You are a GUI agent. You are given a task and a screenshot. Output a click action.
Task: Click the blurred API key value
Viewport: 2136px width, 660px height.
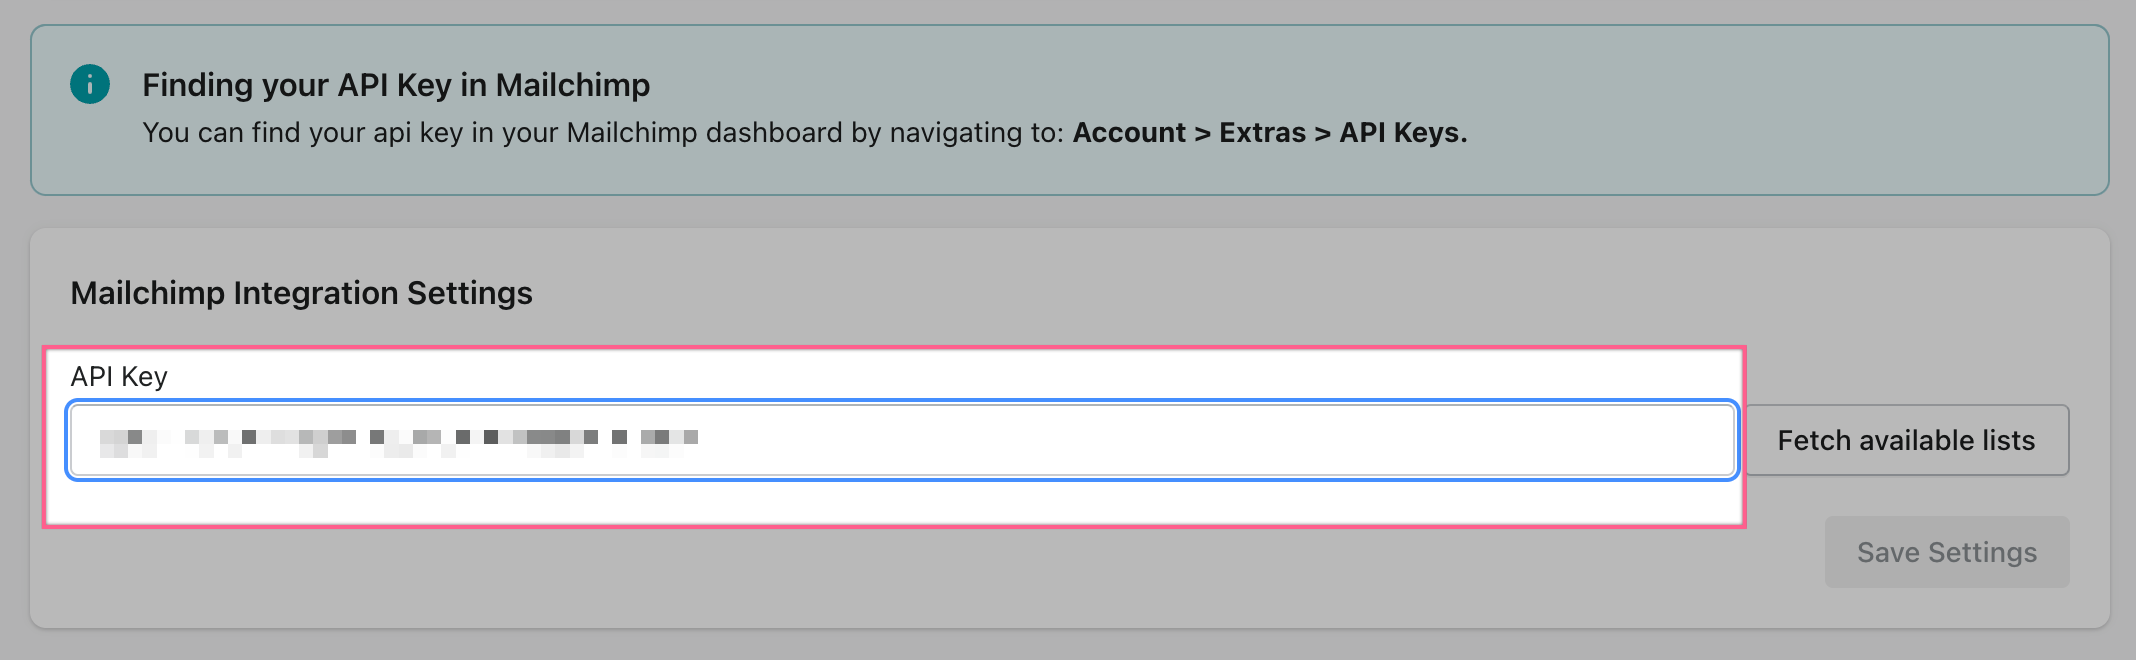click(x=398, y=438)
